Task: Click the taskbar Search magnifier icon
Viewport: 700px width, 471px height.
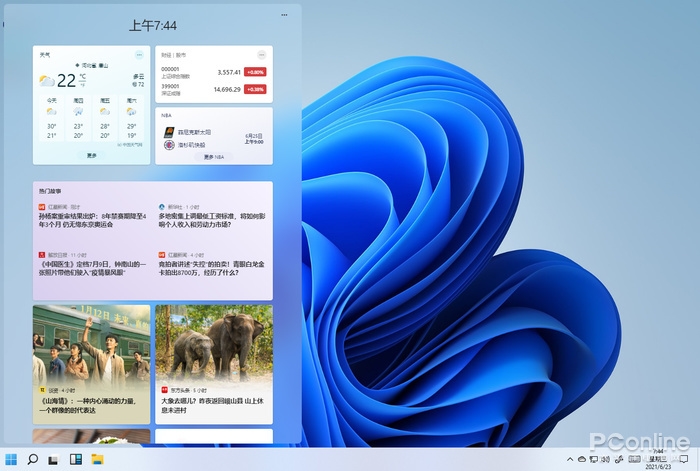Action: click(32, 459)
